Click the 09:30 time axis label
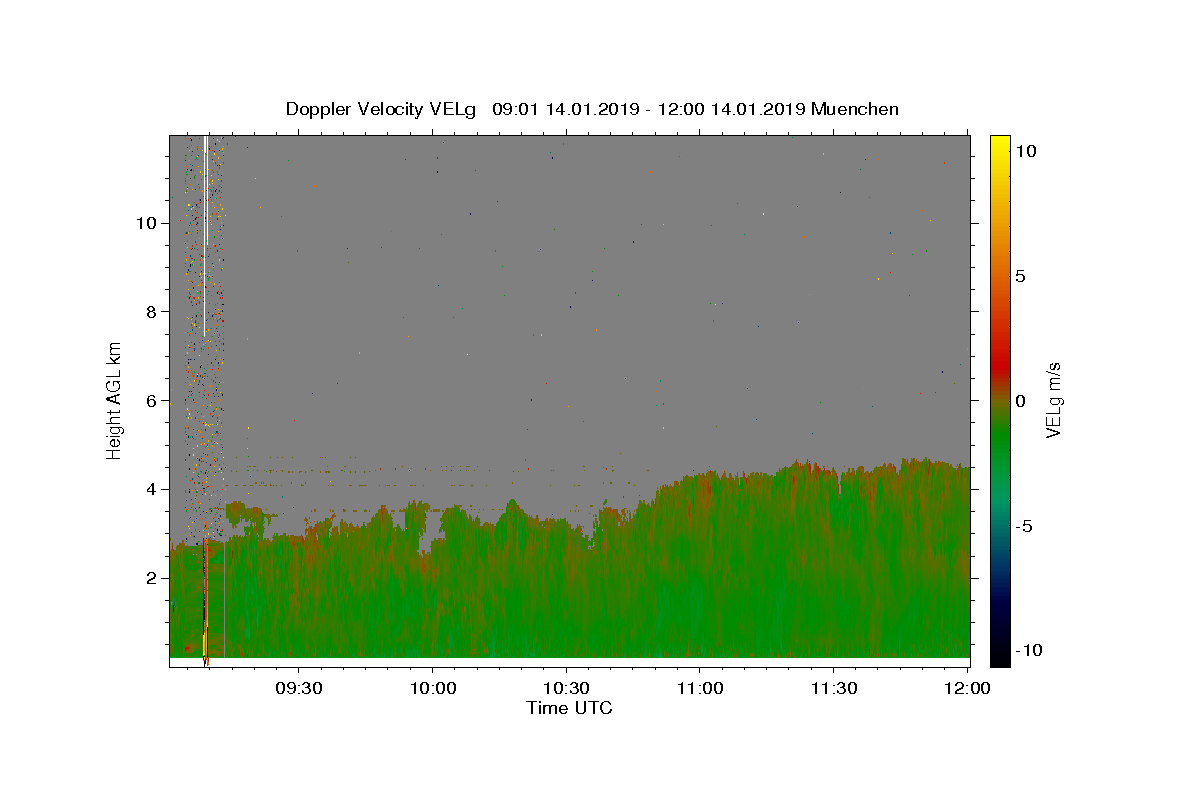The height and width of the screenshot is (800, 1200). pyautogui.click(x=299, y=688)
